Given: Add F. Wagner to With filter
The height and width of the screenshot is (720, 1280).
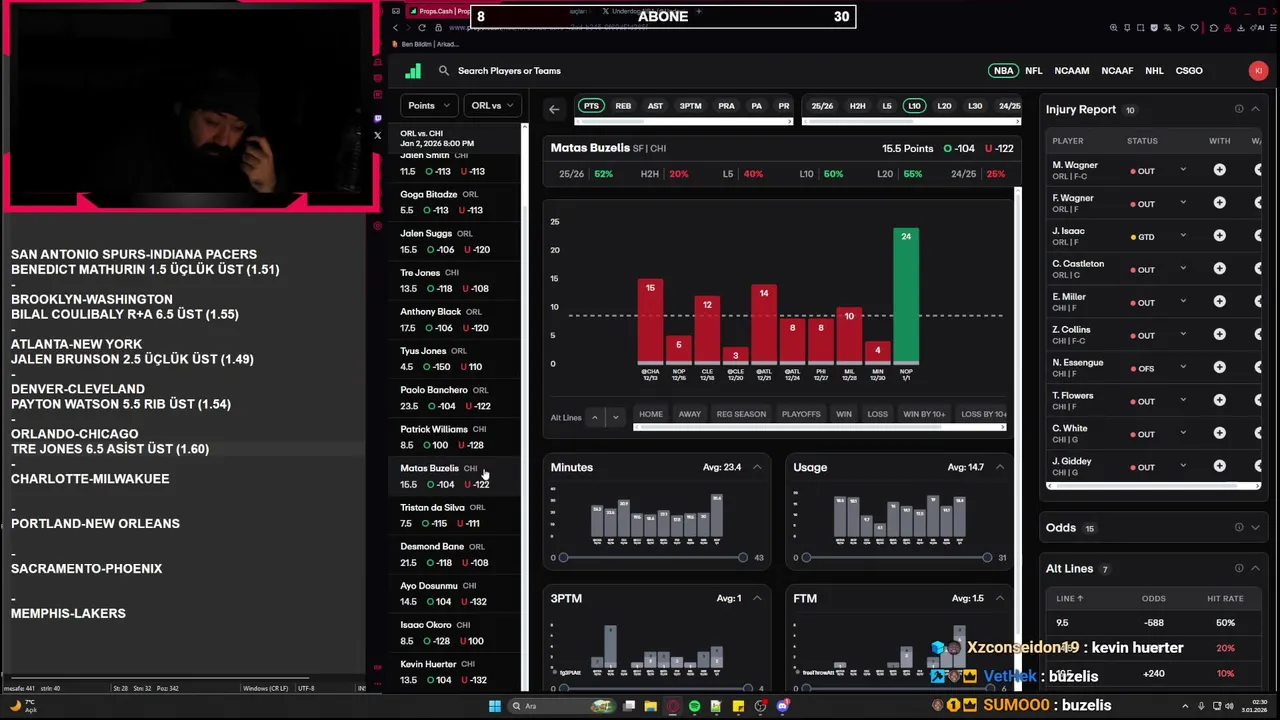Looking at the screenshot, I should (1219, 203).
